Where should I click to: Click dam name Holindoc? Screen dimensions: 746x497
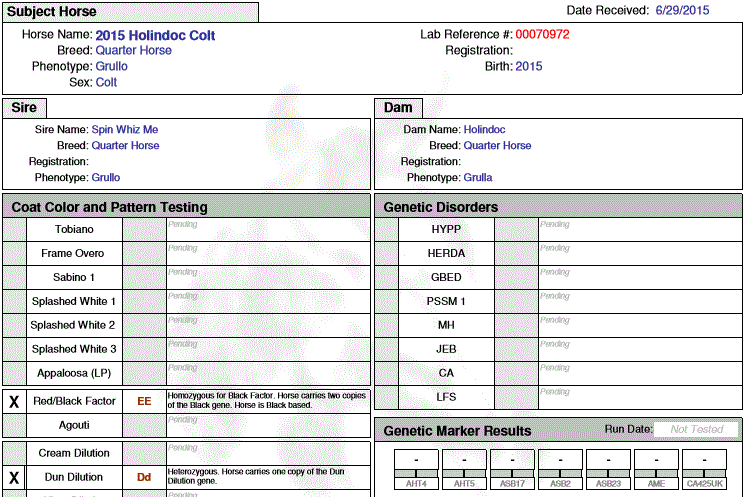click(x=484, y=129)
